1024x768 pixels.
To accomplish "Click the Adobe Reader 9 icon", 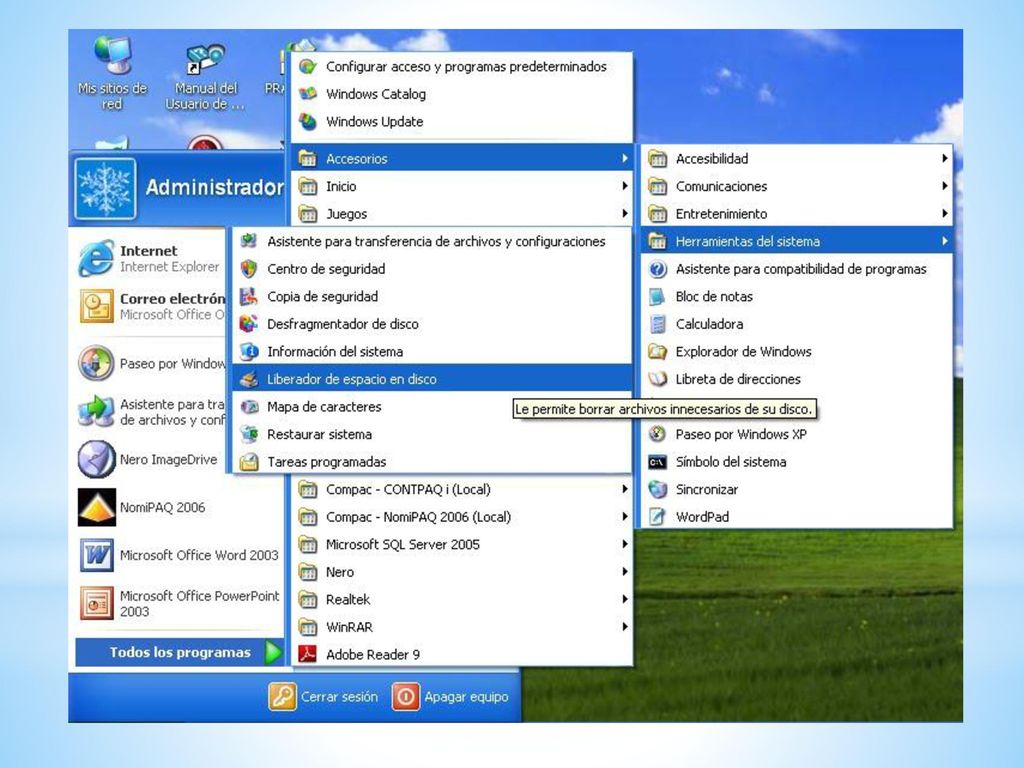I will click(x=308, y=654).
